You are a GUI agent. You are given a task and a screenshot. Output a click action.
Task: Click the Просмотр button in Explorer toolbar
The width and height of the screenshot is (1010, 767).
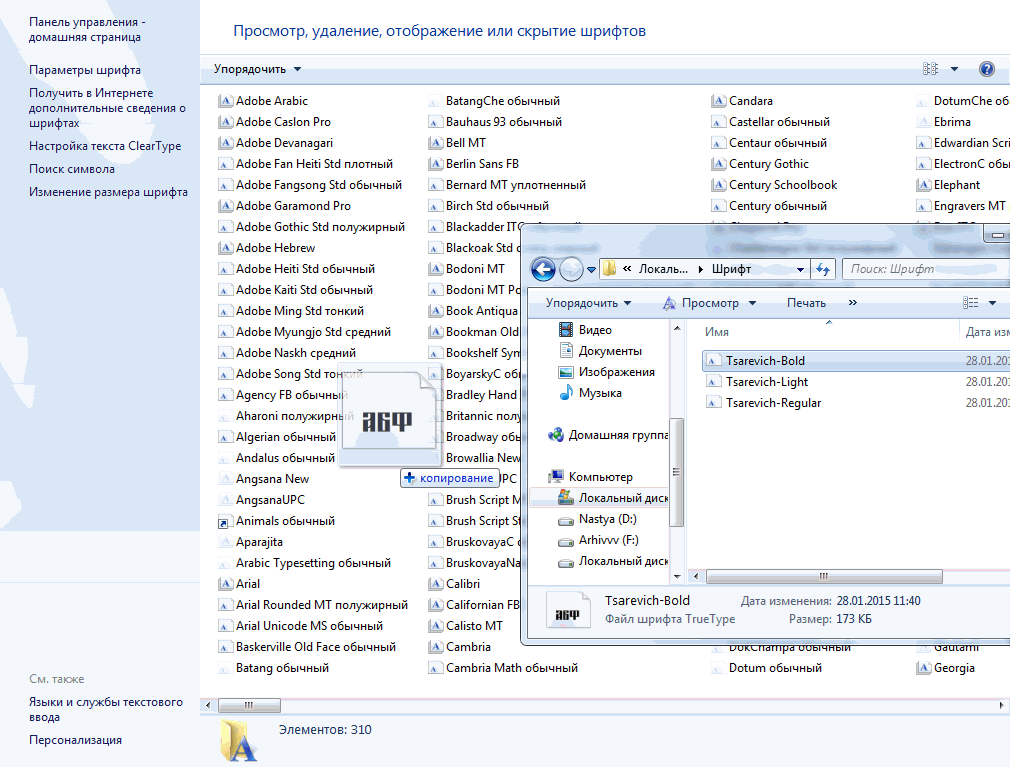point(701,303)
